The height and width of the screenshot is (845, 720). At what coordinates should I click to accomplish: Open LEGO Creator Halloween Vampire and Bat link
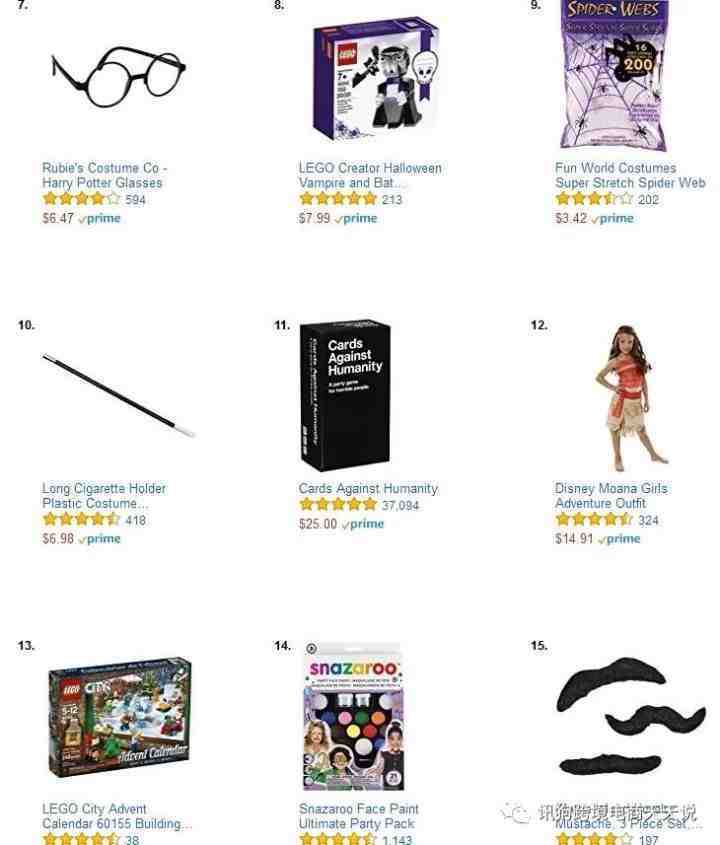(370, 175)
